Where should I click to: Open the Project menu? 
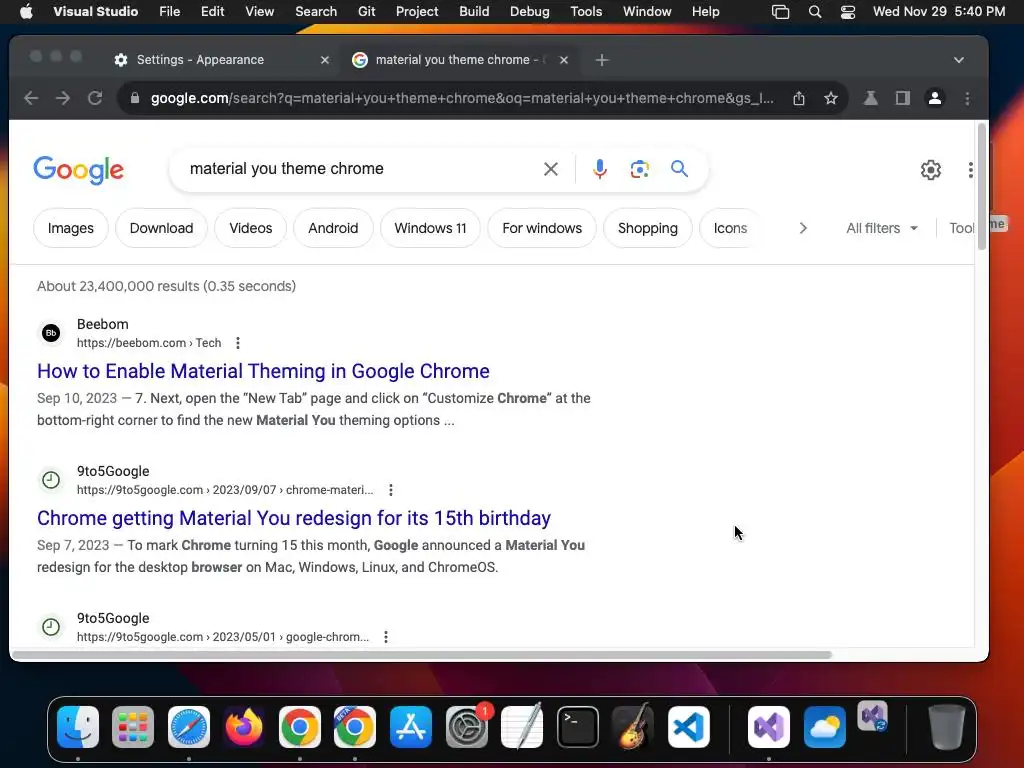(x=417, y=11)
